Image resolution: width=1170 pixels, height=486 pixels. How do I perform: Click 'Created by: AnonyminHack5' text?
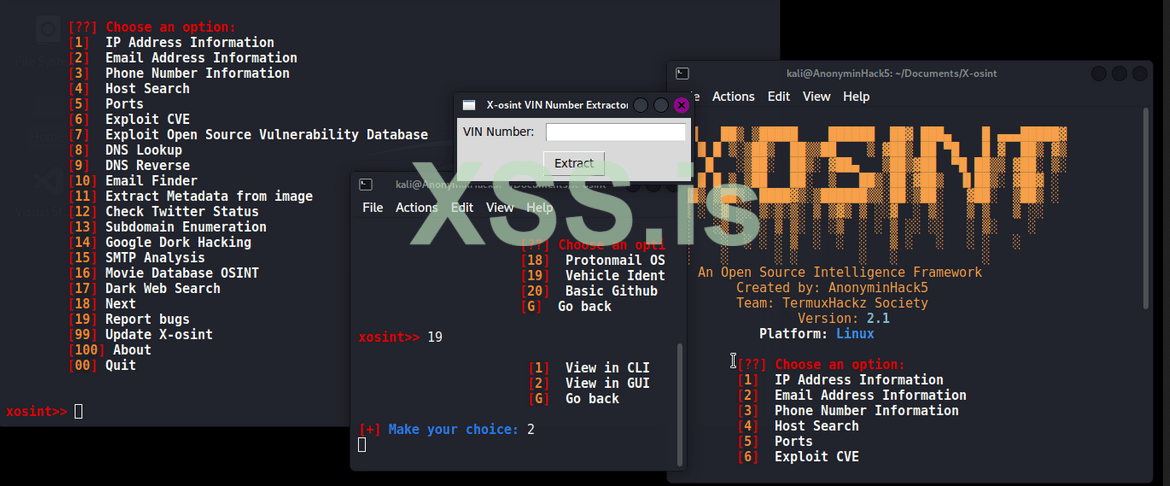coord(832,287)
